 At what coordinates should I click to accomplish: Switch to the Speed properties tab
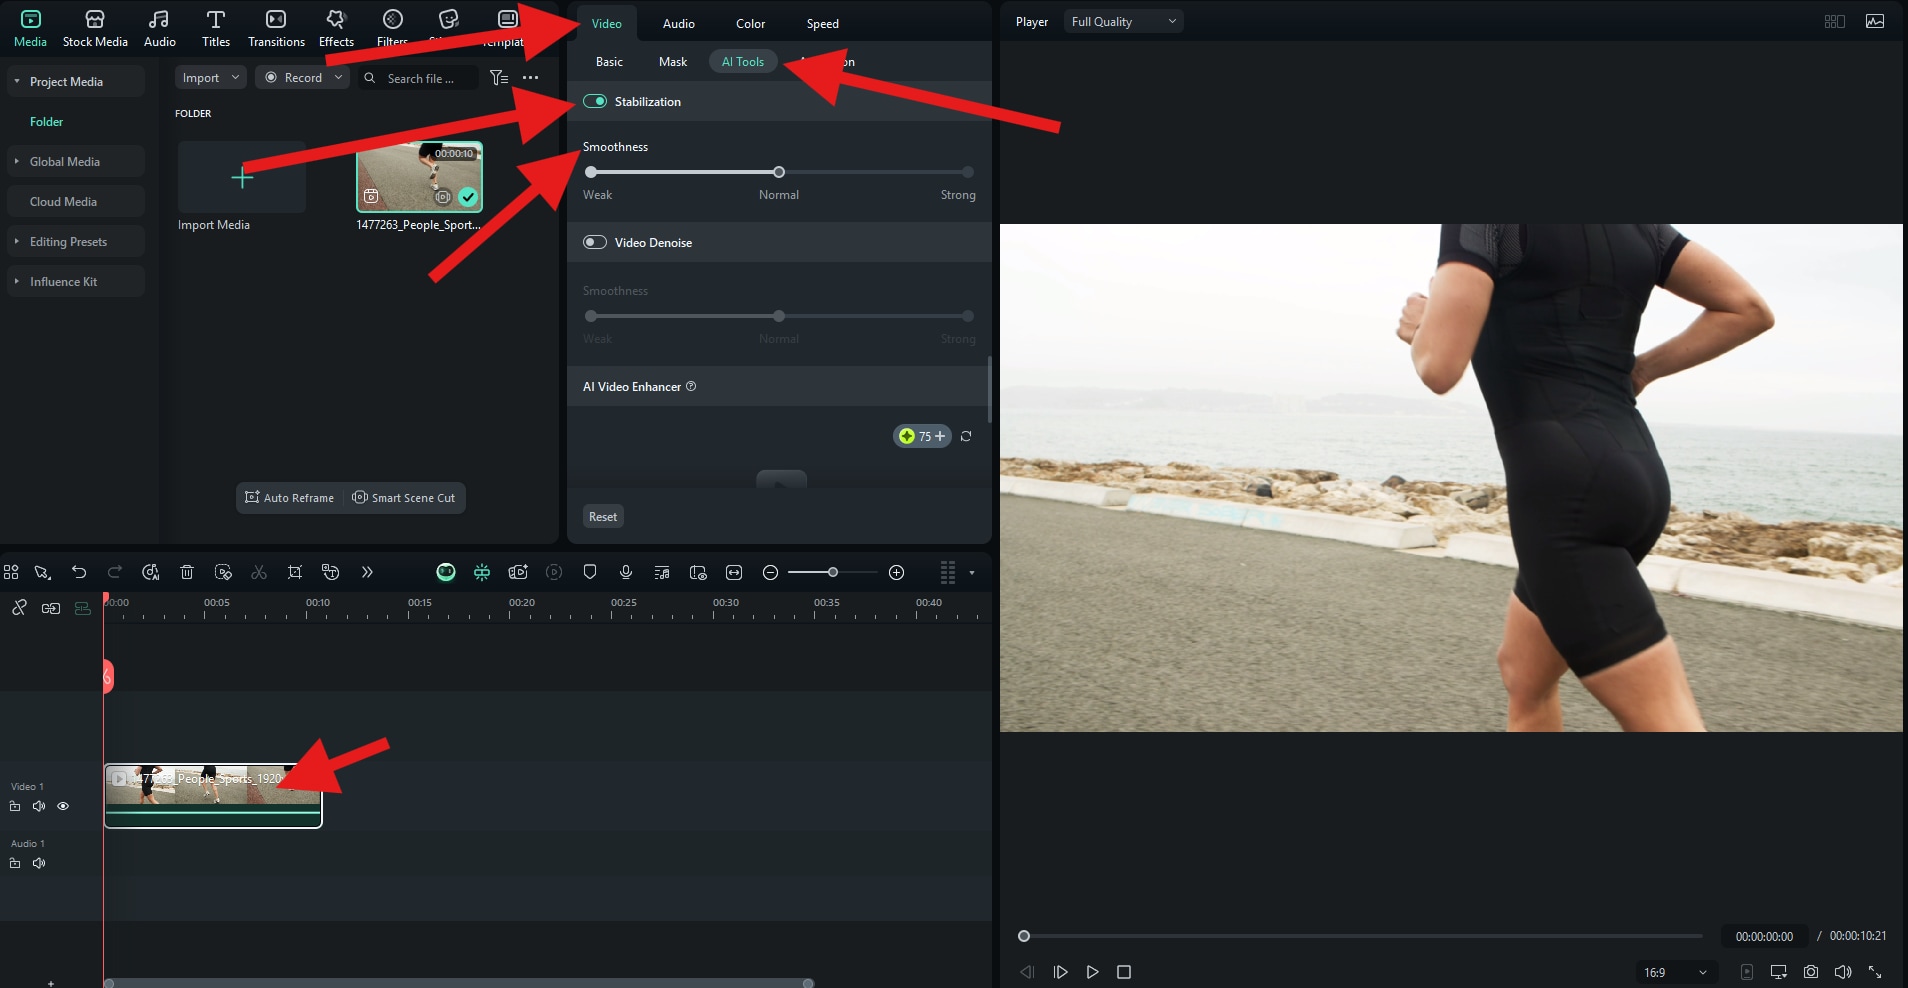pos(822,23)
